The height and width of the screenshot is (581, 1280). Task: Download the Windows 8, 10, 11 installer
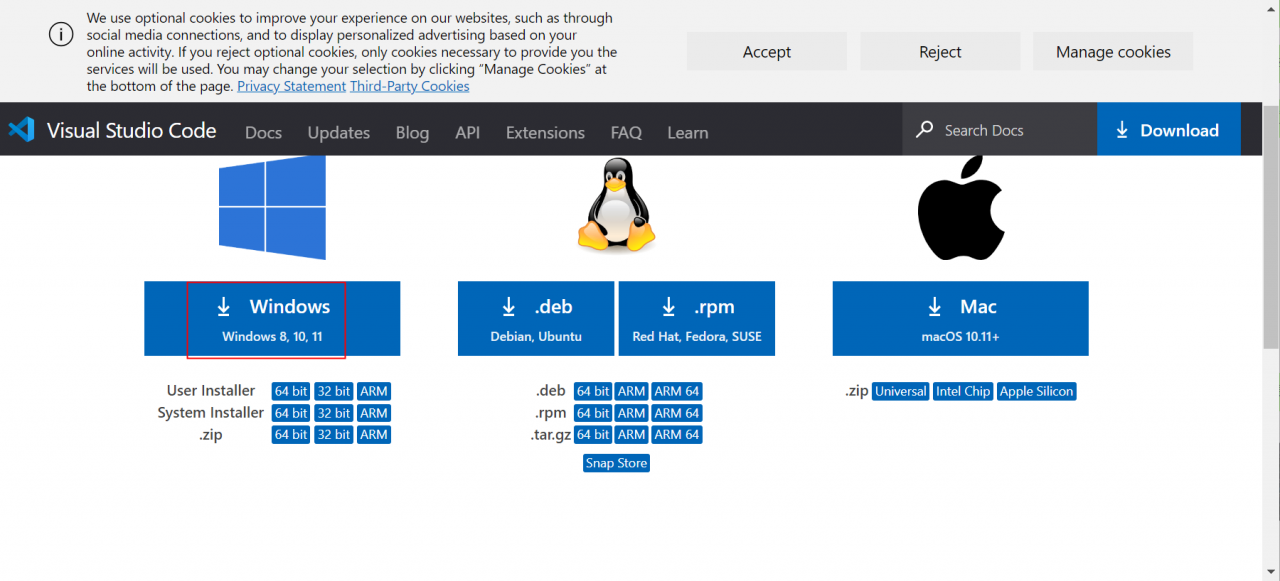pos(272,318)
